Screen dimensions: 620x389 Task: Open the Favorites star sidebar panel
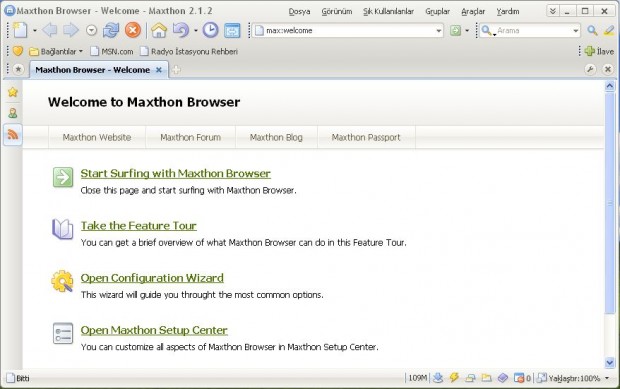point(13,92)
